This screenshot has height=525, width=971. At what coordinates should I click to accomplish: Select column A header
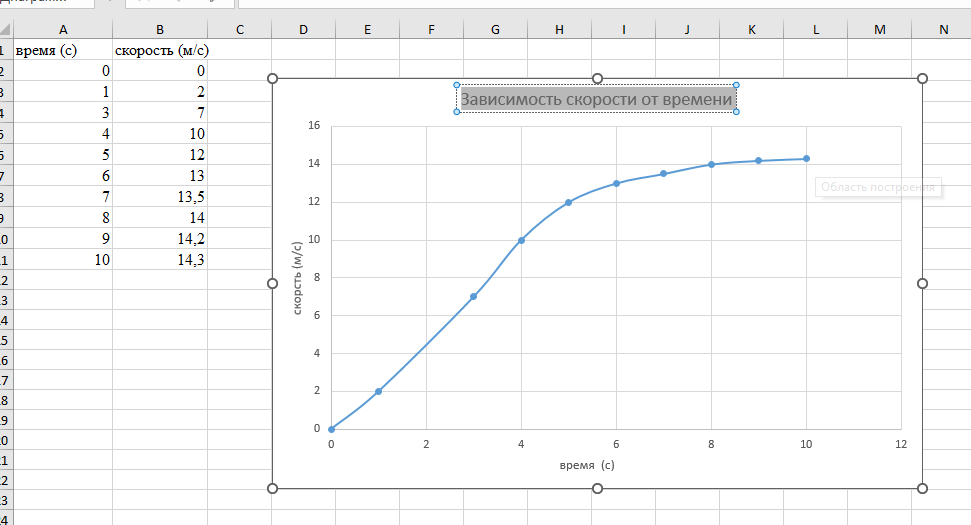(x=64, y=29)
